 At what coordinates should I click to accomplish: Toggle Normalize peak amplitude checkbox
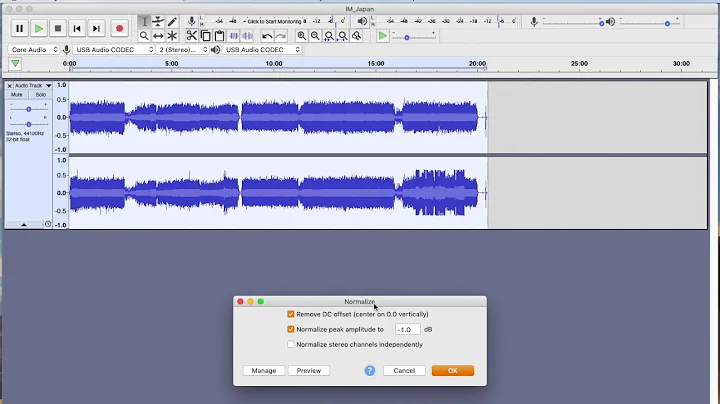(x=291, y=329)
